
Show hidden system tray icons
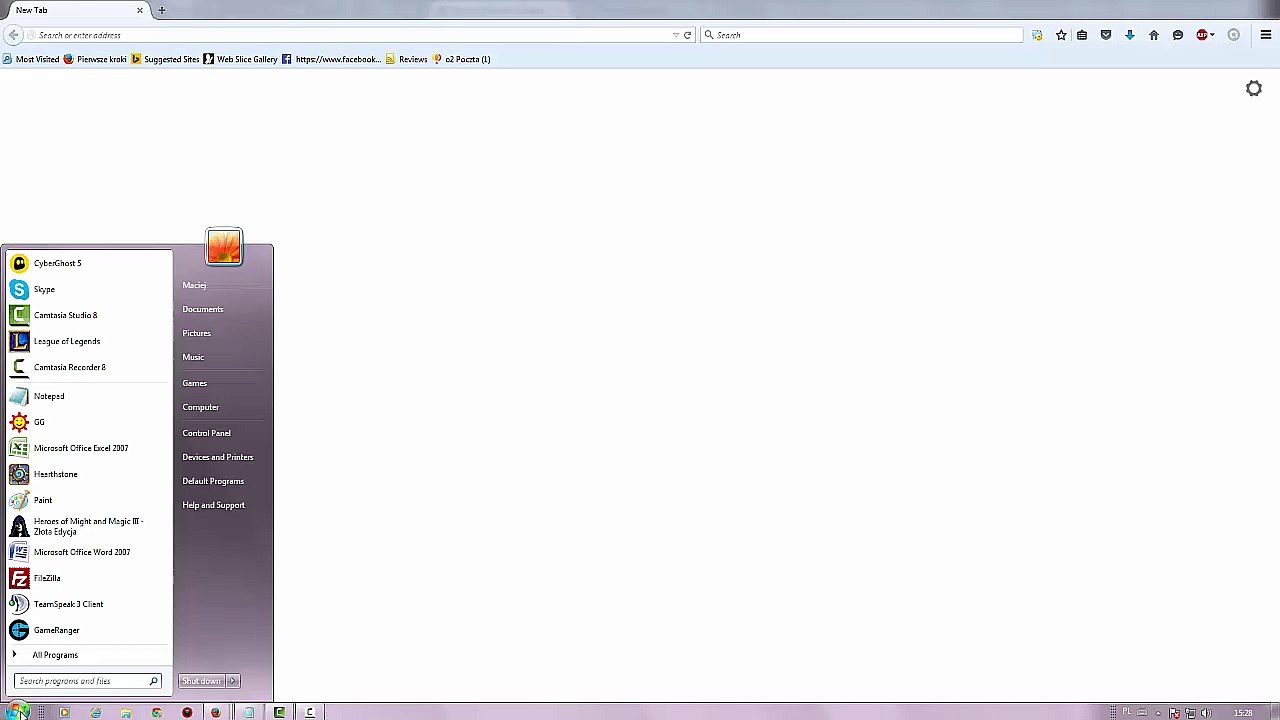tap(1159, 713)
